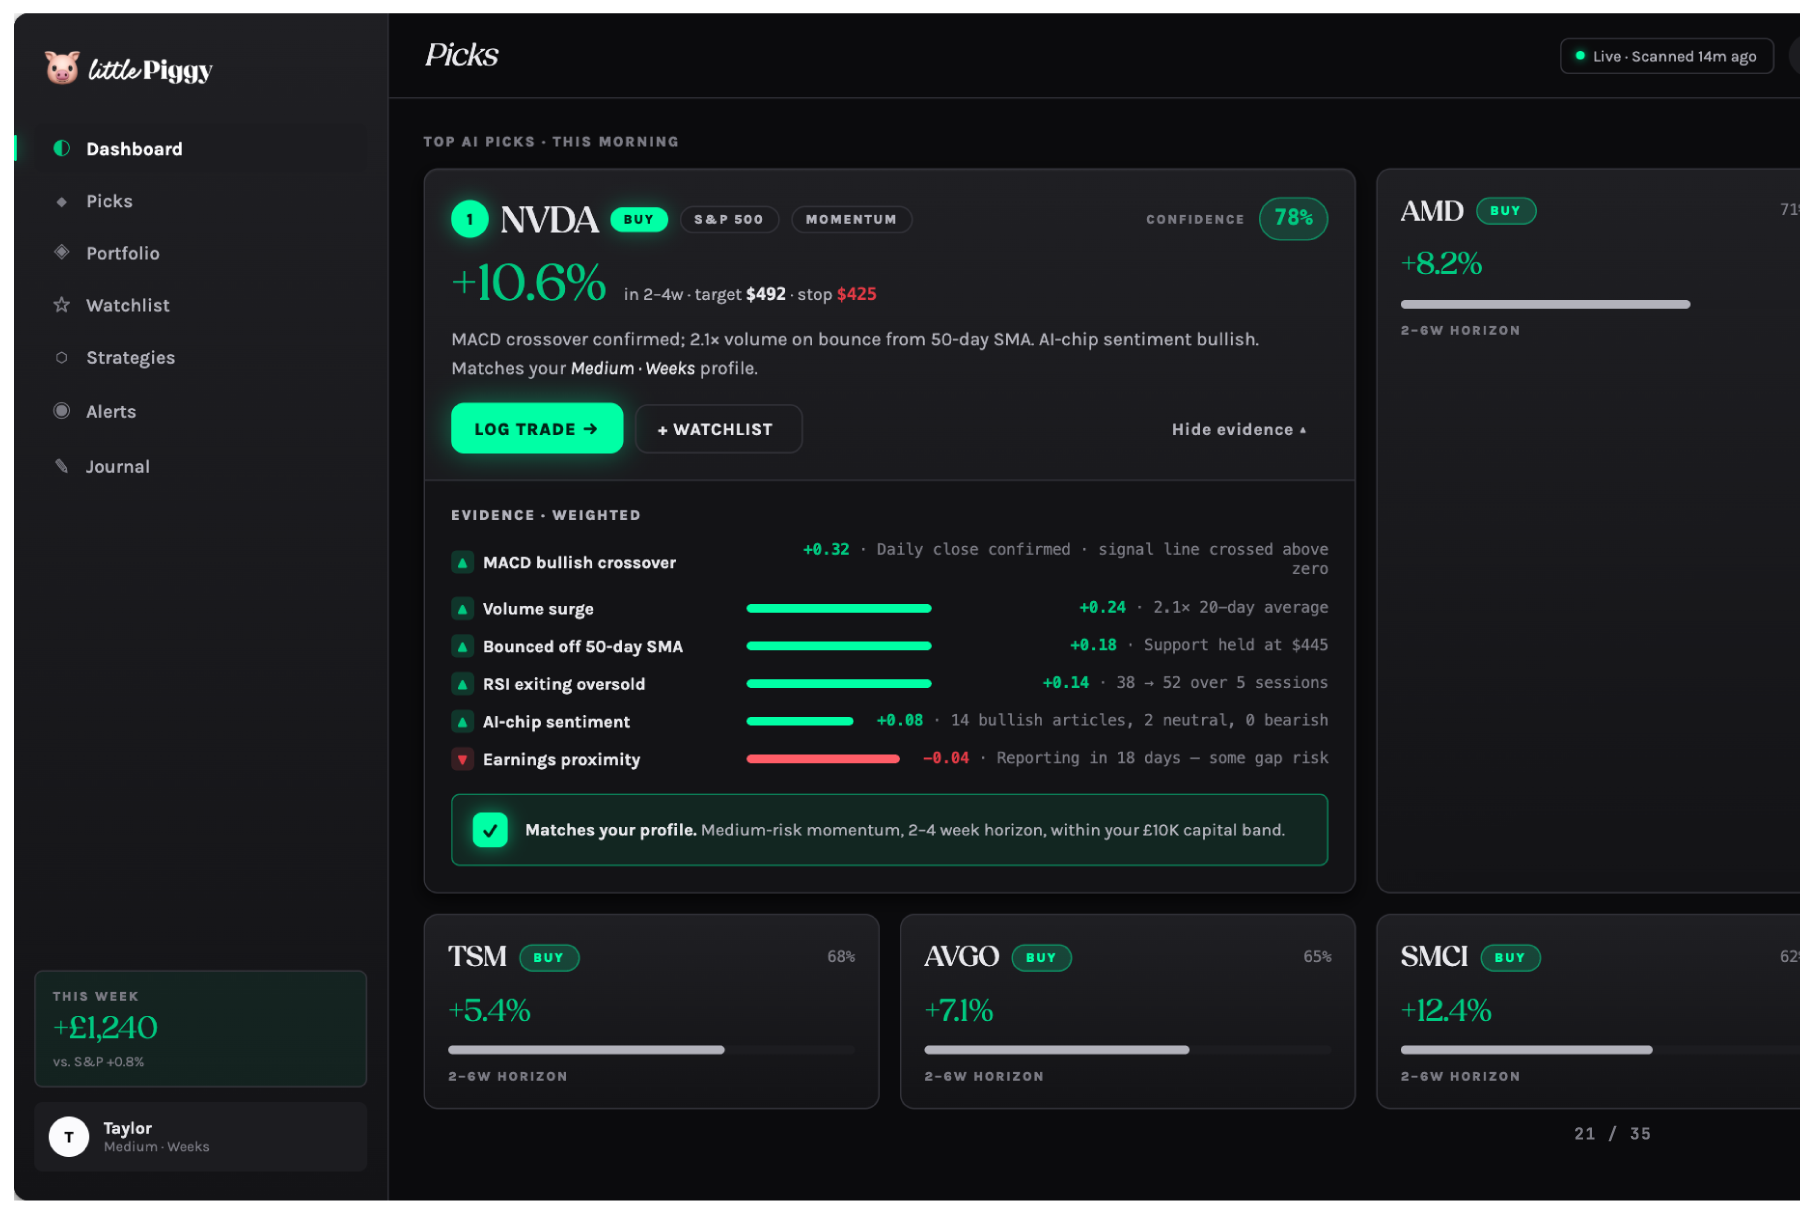Add NVDA with the + WATCHLIST button
Image resolution: width=1800 pixels, height=1214 pixels.
tap(718, 429)
